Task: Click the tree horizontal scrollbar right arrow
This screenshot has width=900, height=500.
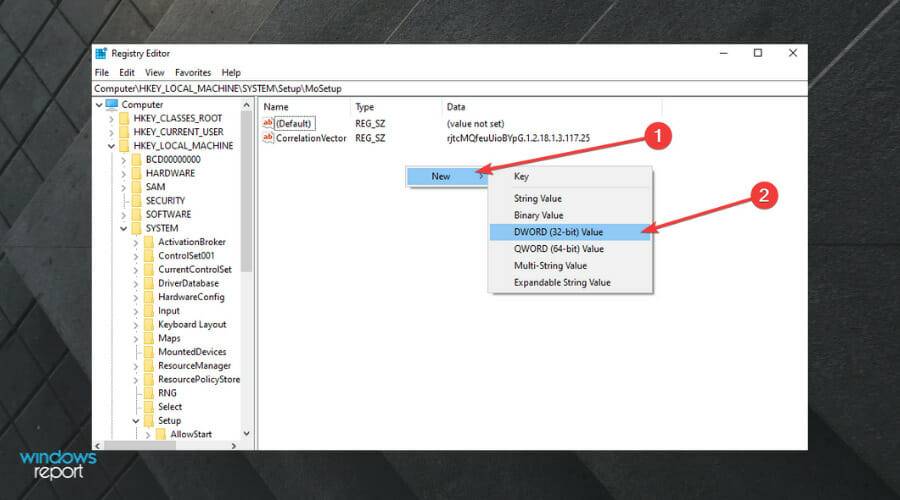Action: click(234, 445)
